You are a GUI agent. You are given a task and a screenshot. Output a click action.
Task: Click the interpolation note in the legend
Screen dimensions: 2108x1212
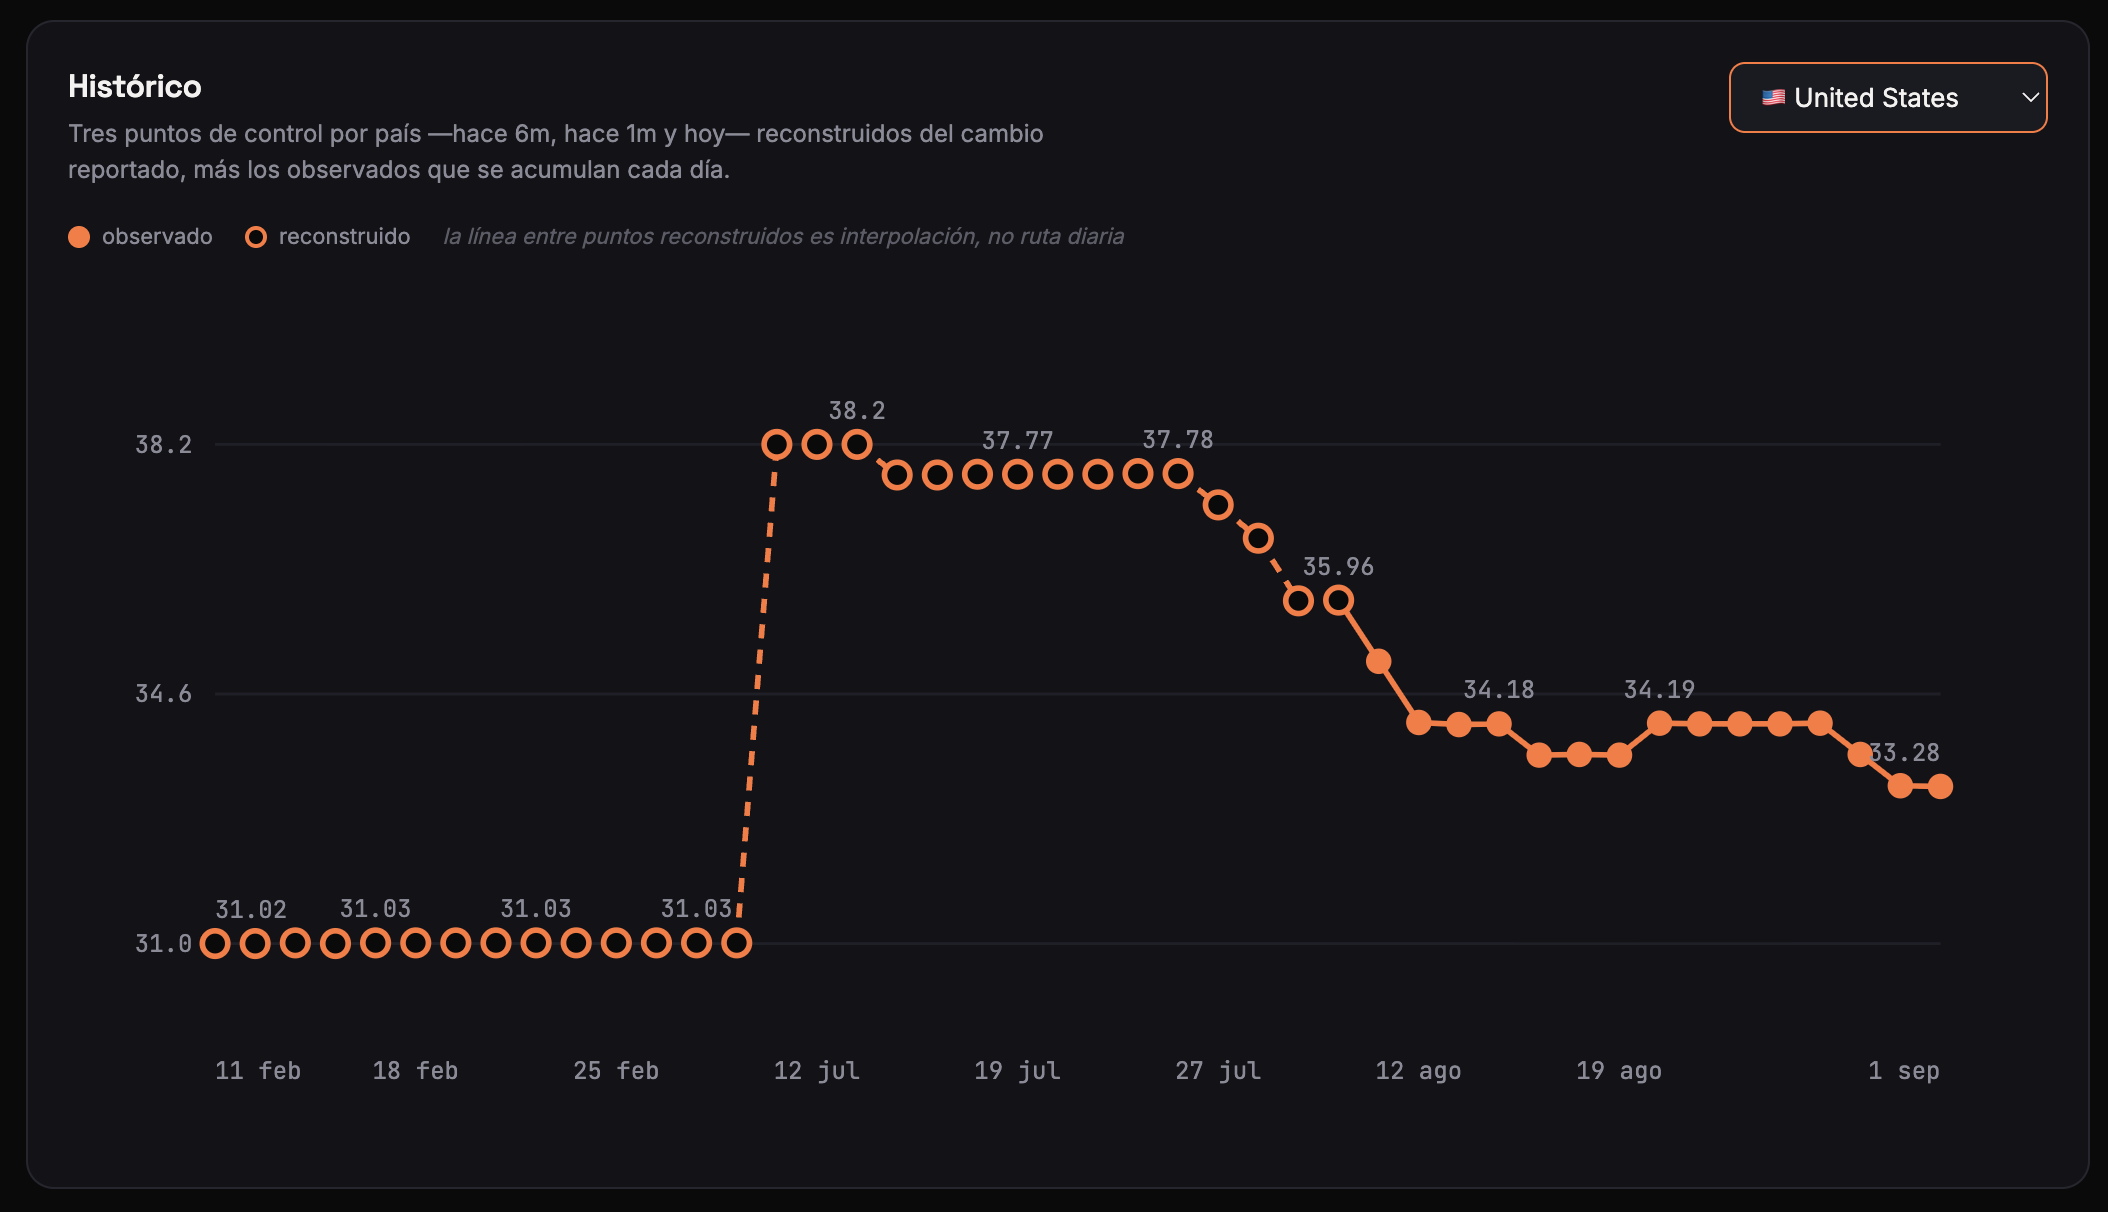(784, 237)
